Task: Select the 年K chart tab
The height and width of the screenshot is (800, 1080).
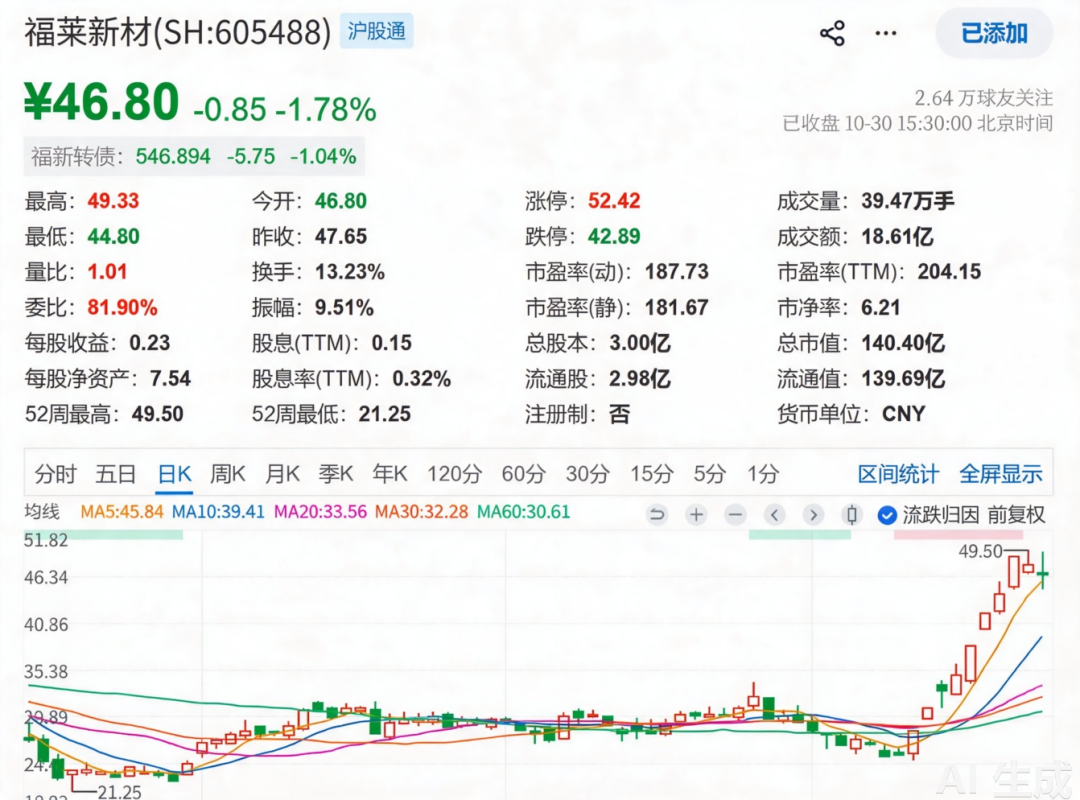Action: 390,474
